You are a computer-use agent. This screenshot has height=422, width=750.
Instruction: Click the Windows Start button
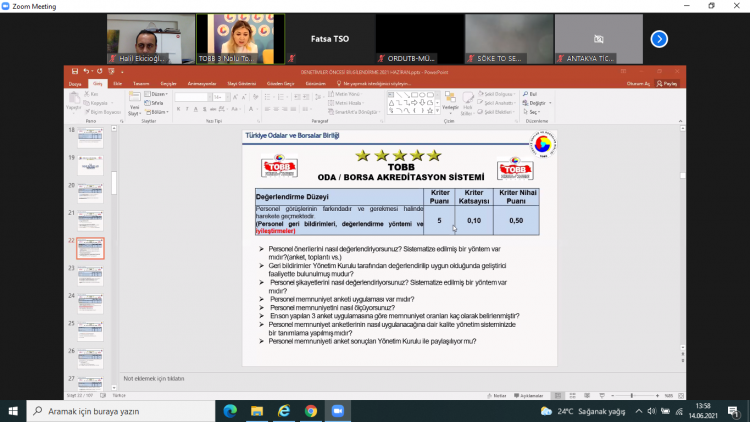pyautogui.click(x=13, y=411)
